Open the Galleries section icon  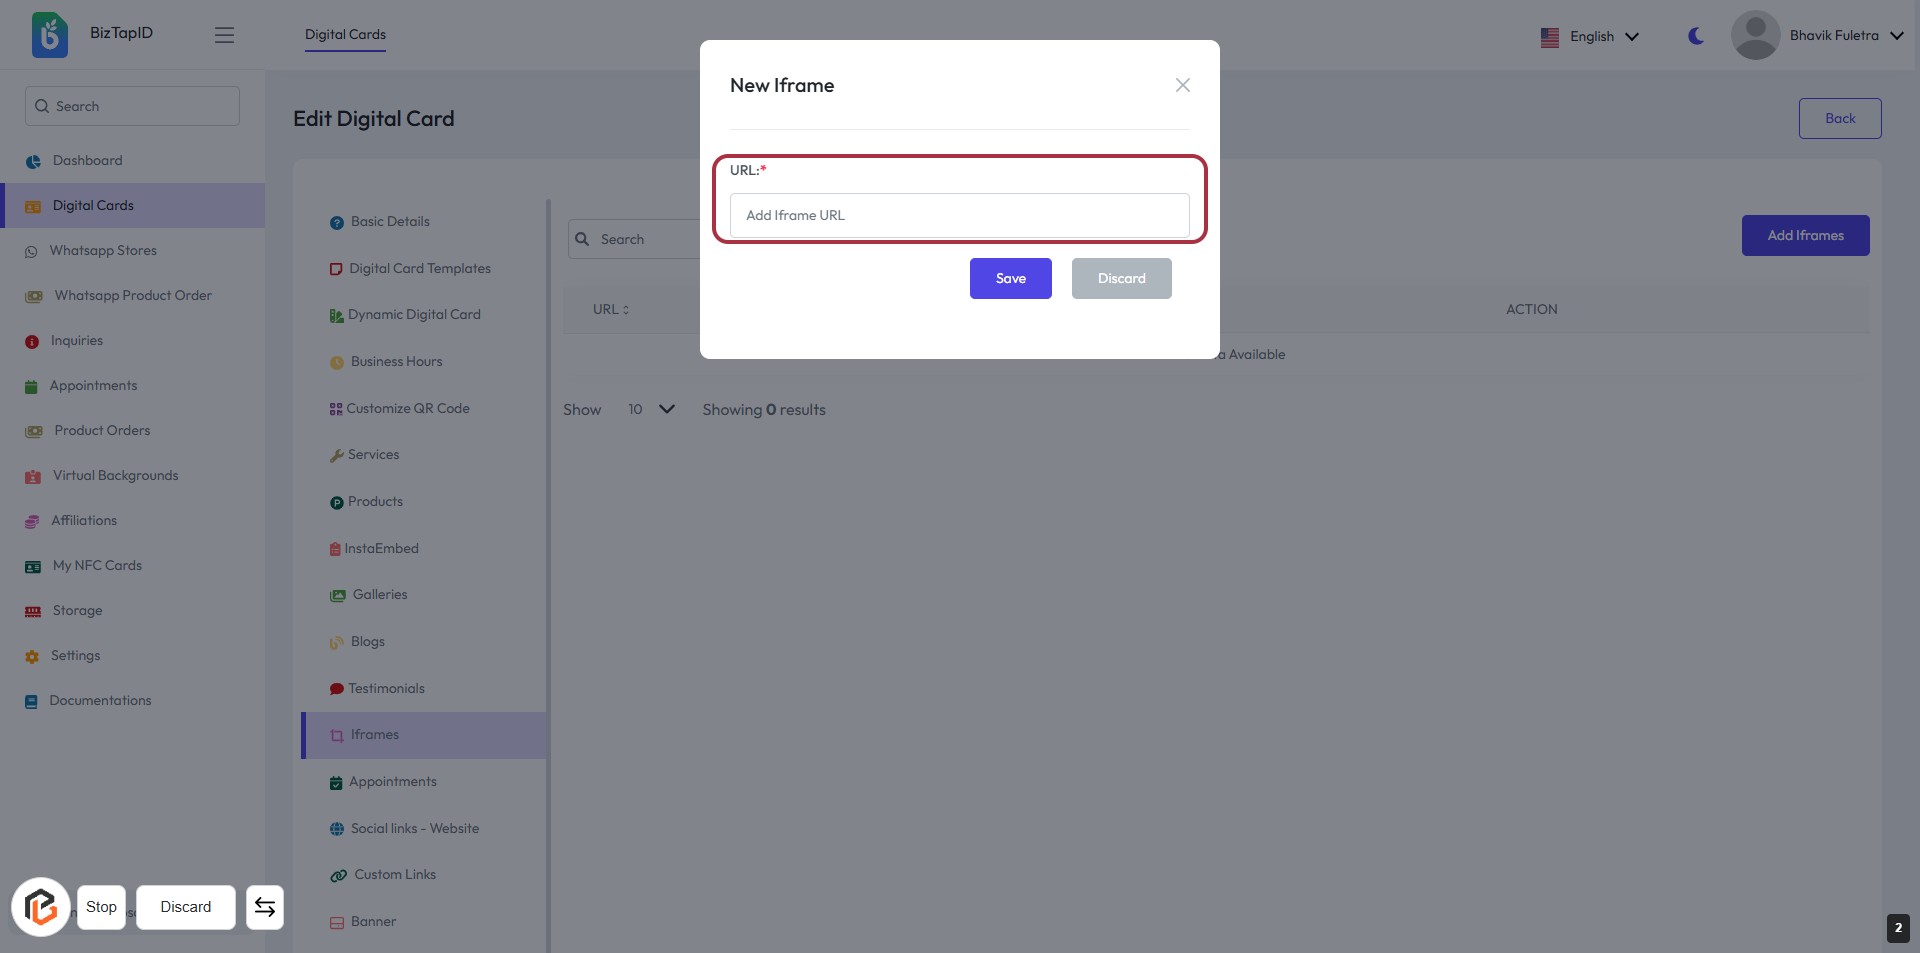point(338,596)
